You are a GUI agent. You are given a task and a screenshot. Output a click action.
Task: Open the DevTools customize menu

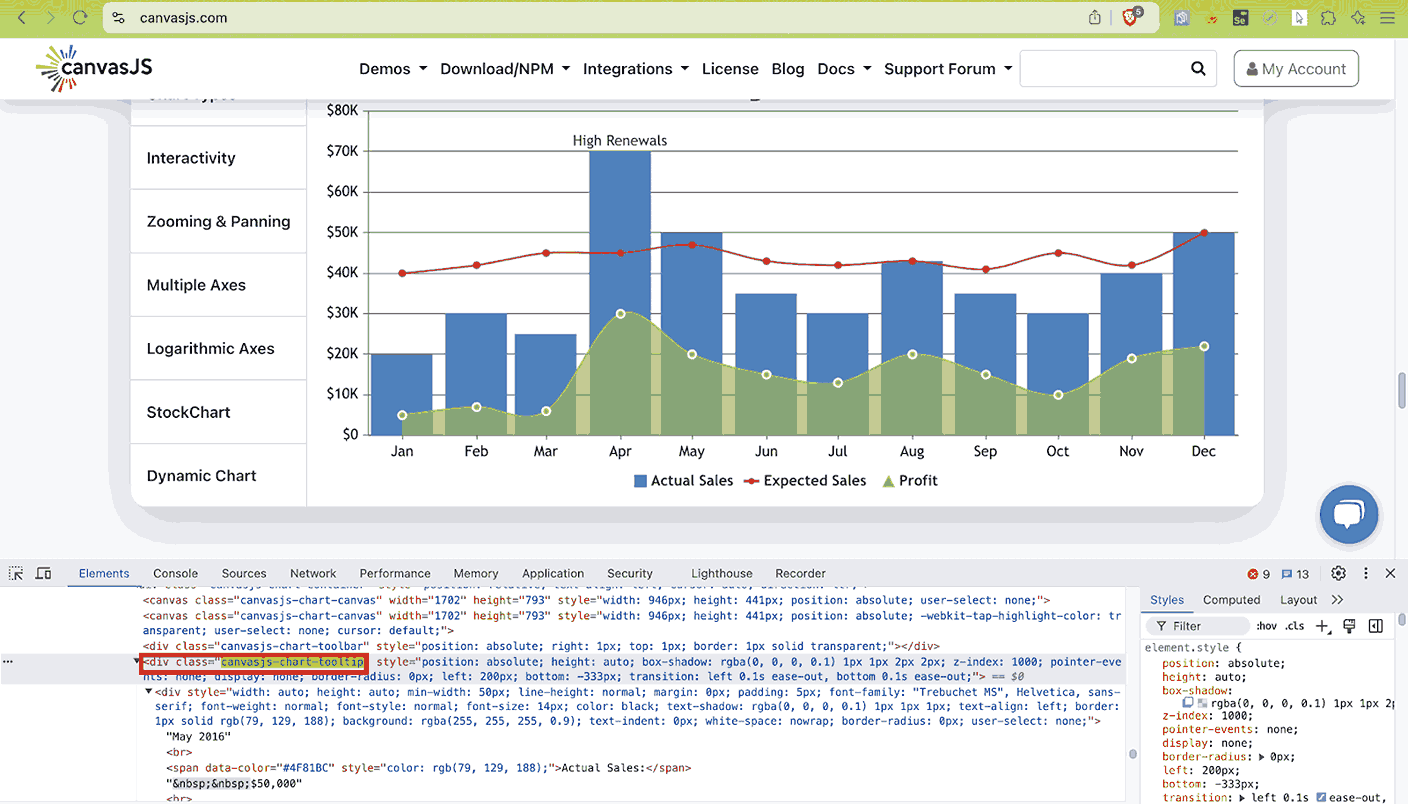1365,573
